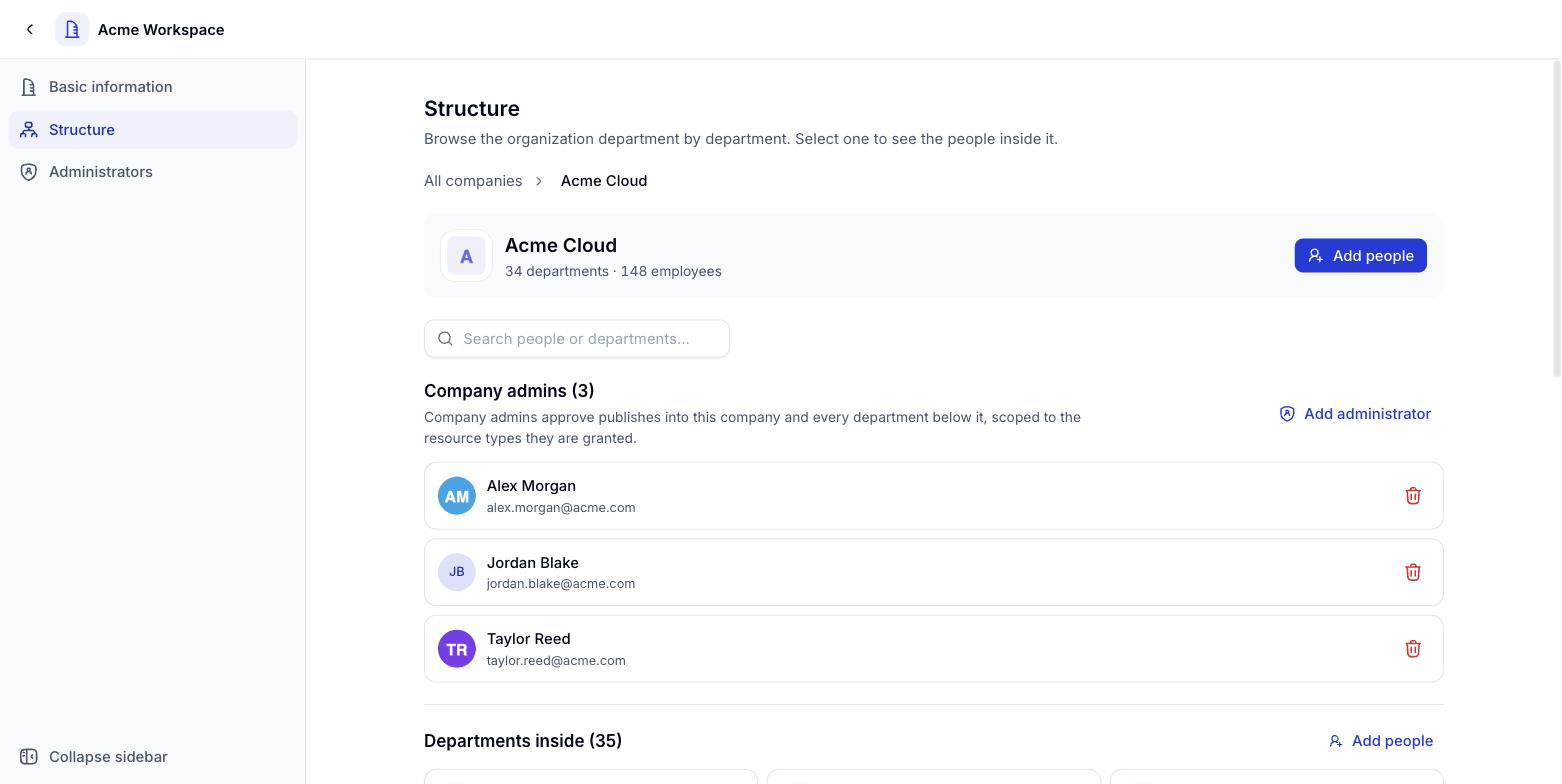Click the Acme Cloud breadcrumb
The image size is (1562, 784).
pos(604,181)
